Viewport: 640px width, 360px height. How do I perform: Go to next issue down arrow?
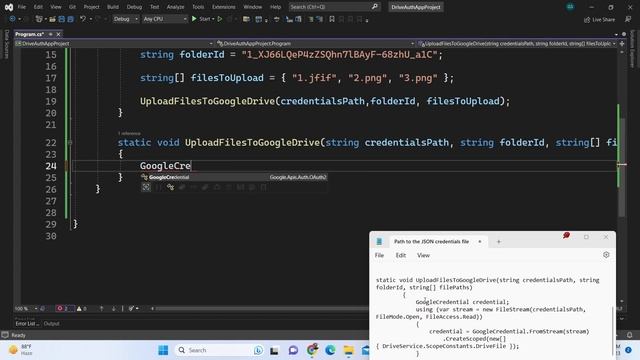[x=113, y=309]
